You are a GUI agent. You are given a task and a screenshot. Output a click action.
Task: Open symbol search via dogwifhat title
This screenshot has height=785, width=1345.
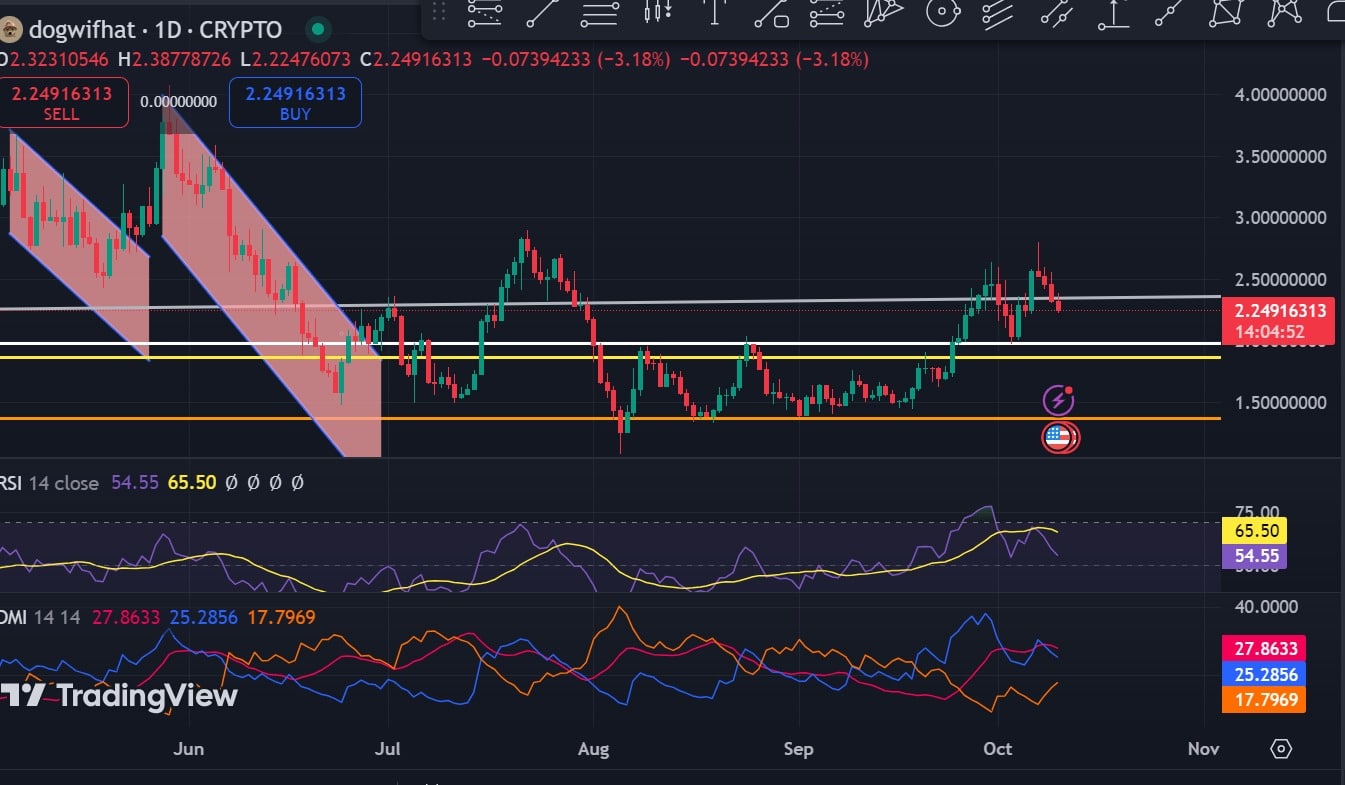(x=83, y=30)
